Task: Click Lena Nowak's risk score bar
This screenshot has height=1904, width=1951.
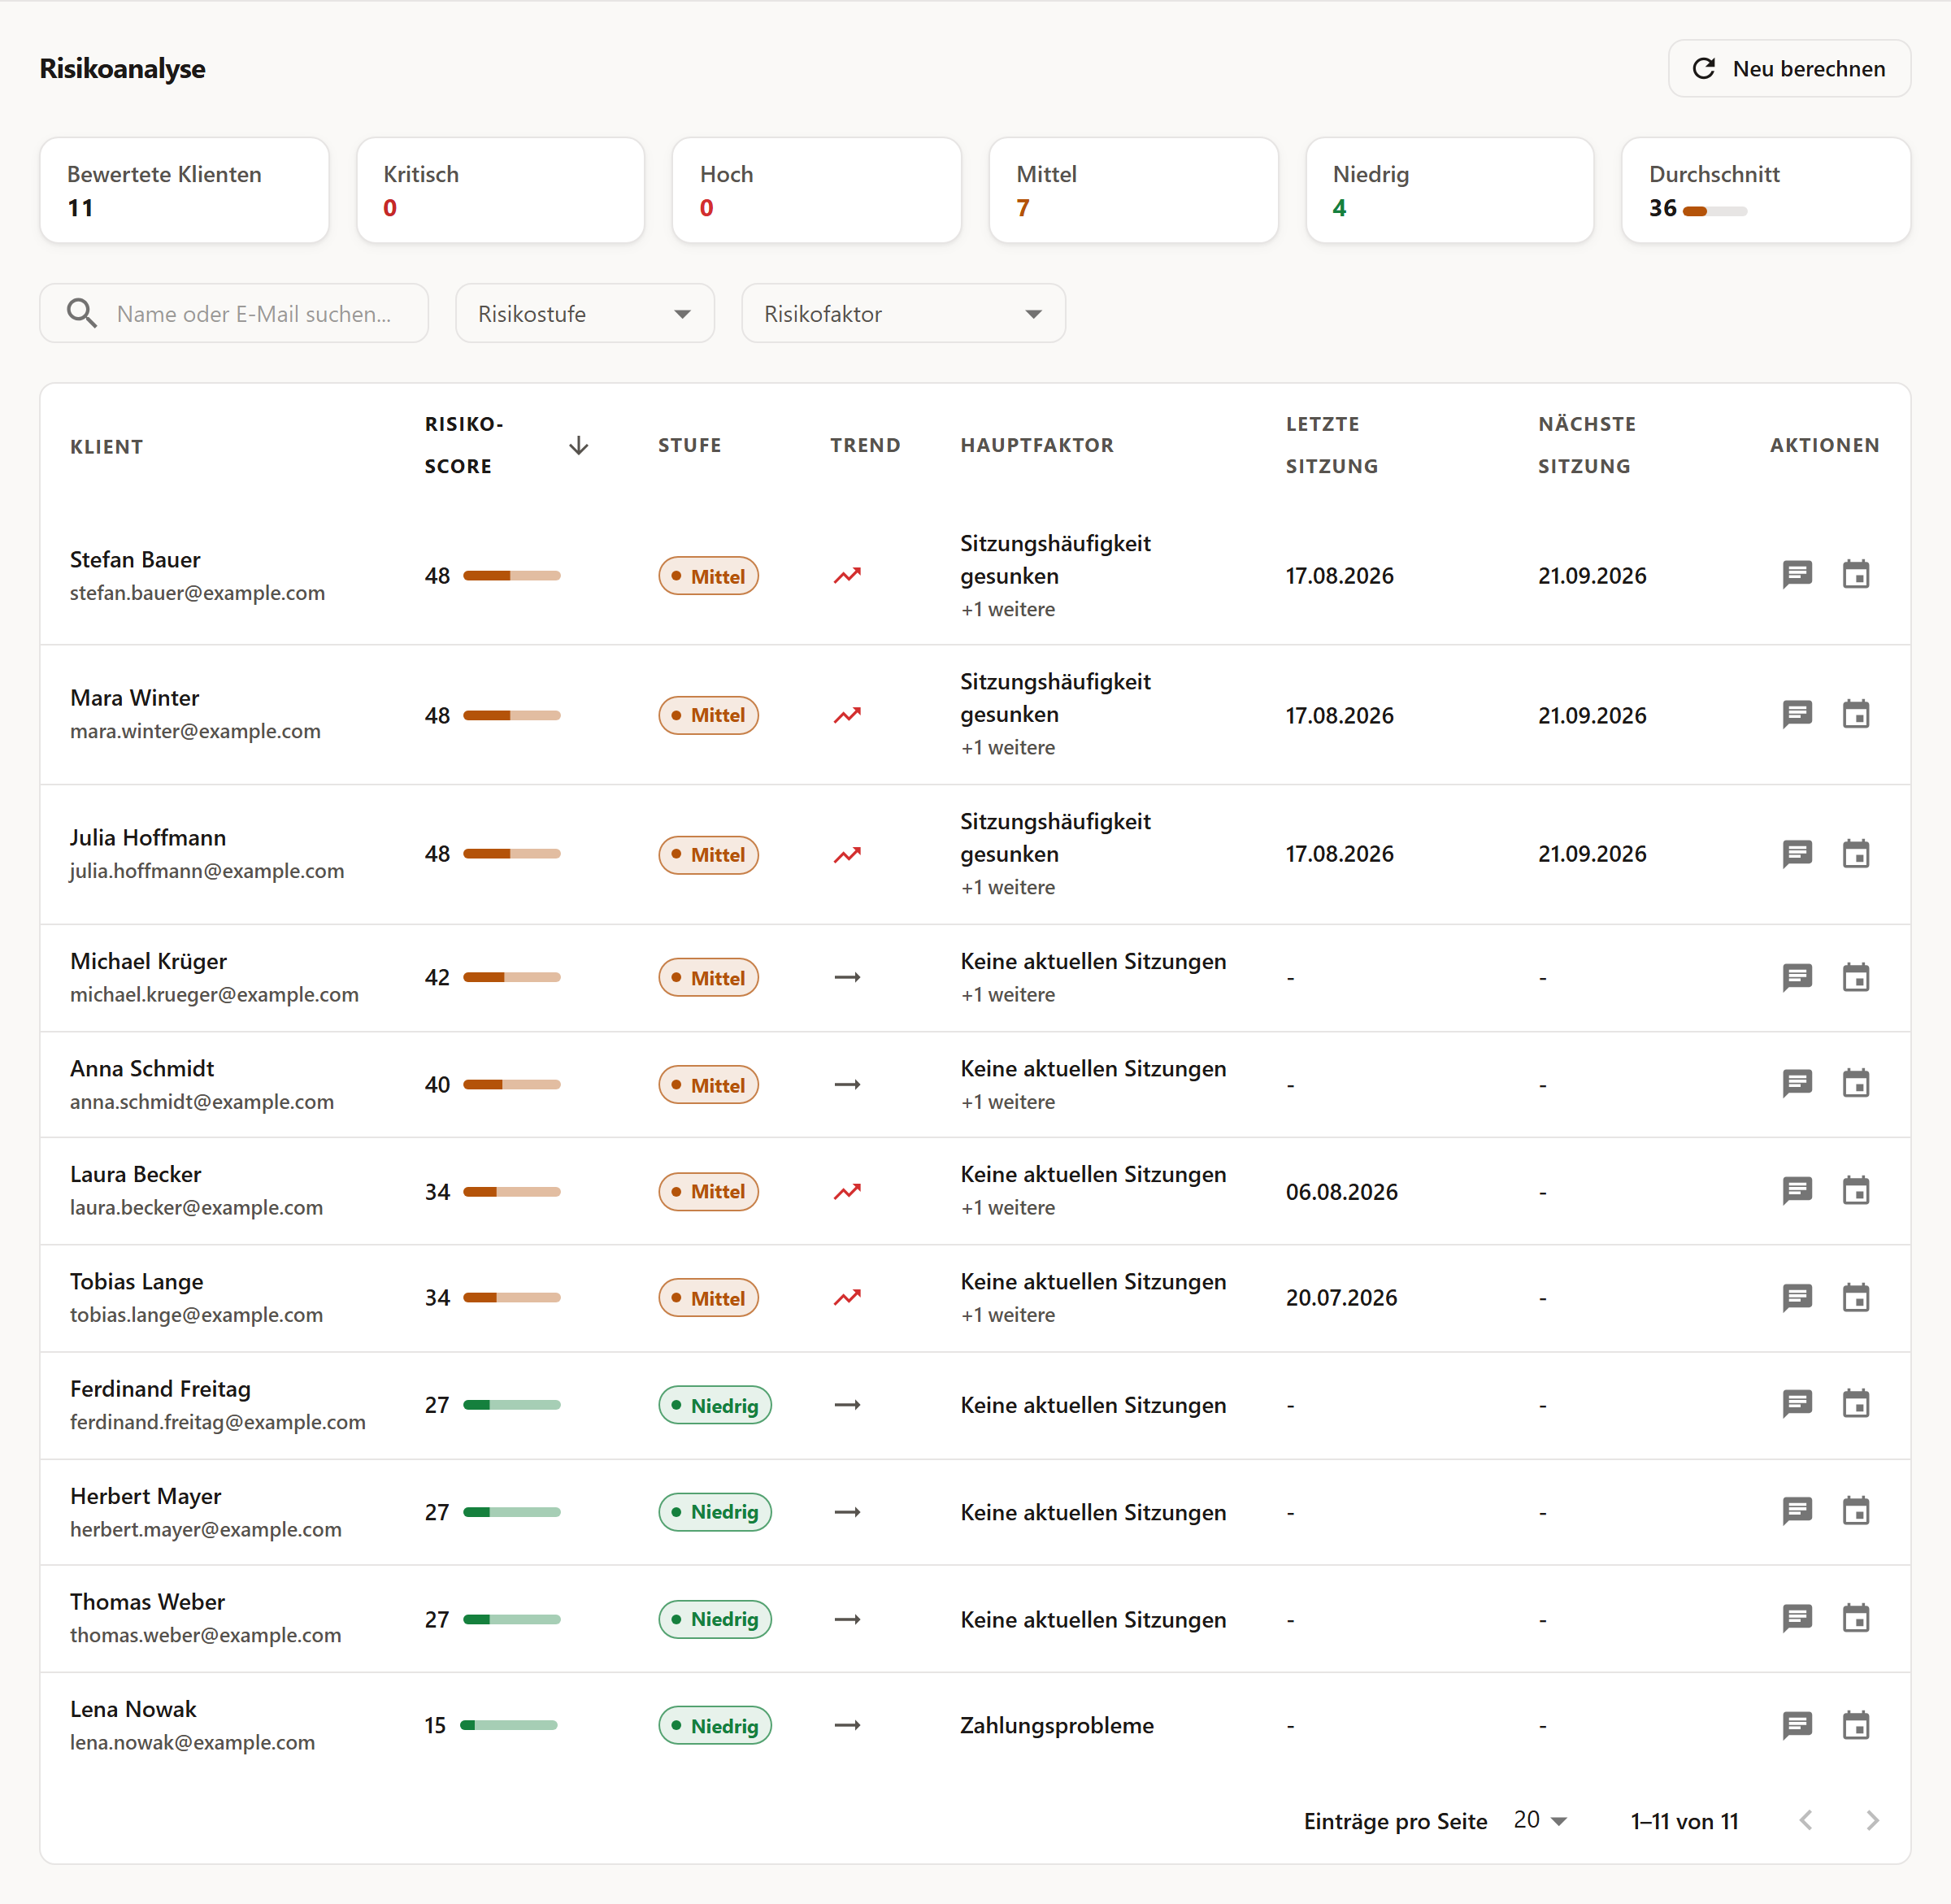Action: pyautogui.click(x=509, y=1725)
